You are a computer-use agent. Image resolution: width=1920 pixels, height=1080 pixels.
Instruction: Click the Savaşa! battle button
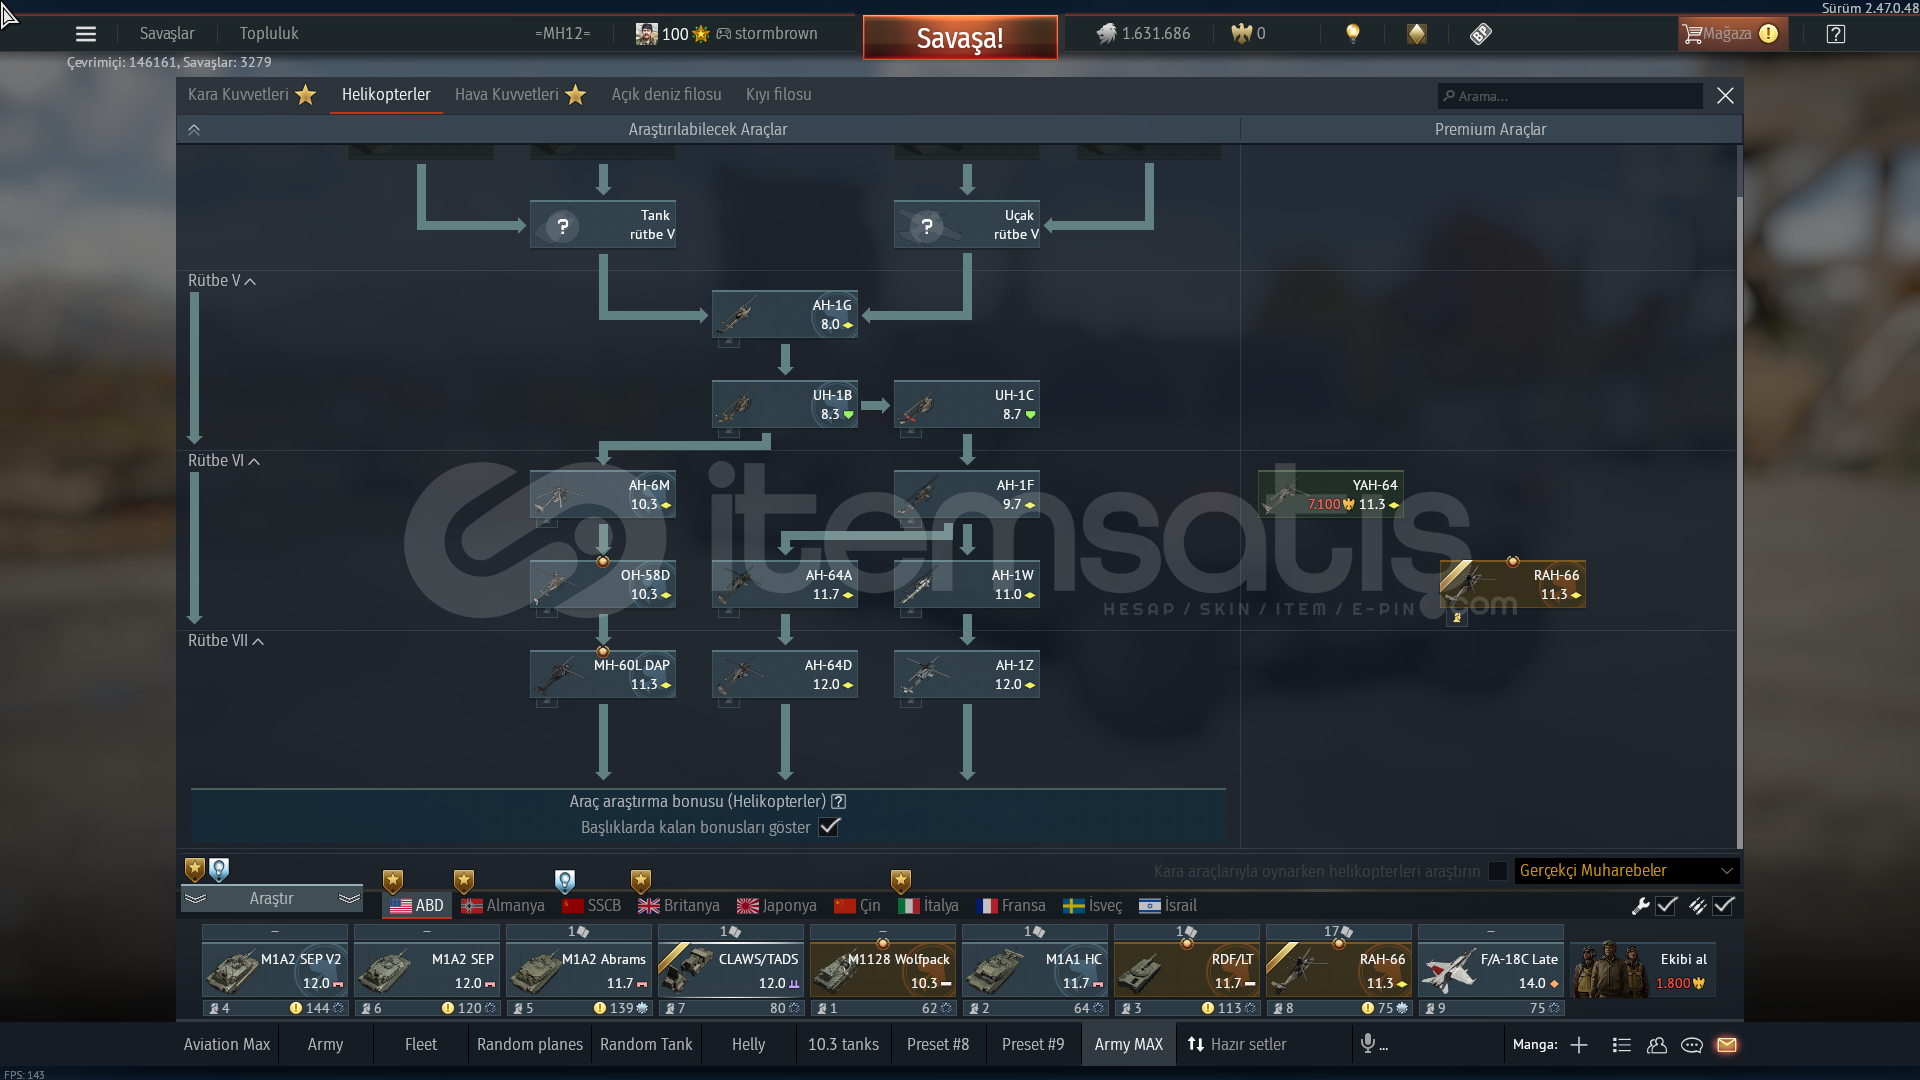click(x=960, y=38)
